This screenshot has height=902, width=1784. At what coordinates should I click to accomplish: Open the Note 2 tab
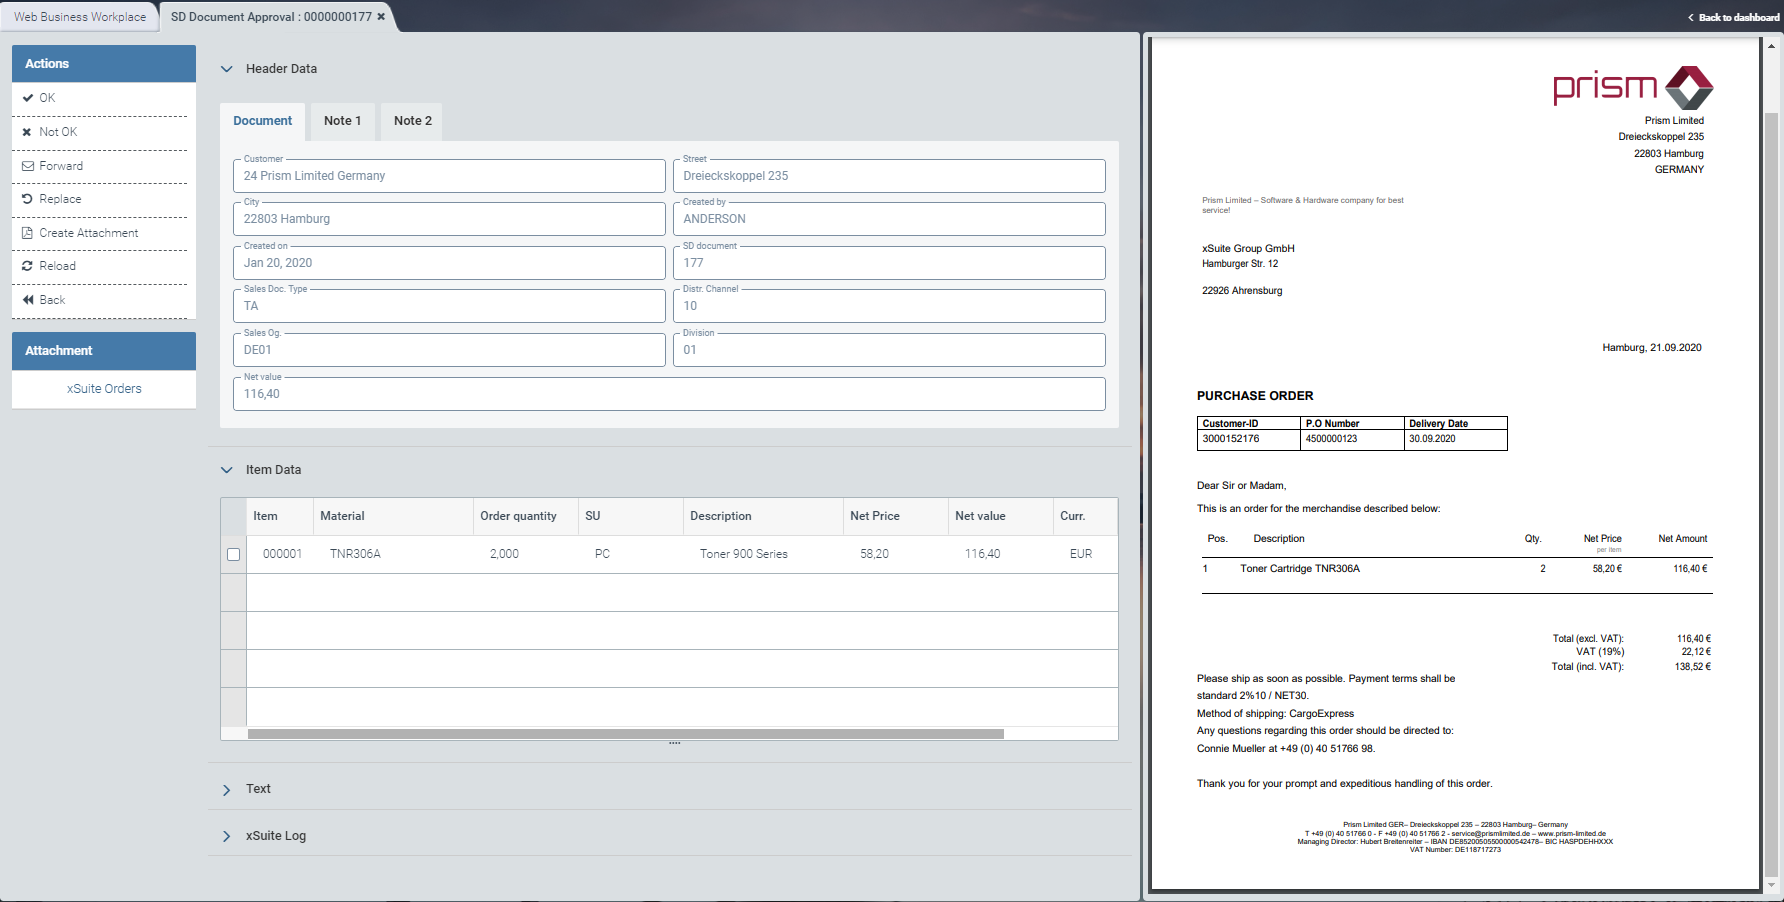pos(412,121)
